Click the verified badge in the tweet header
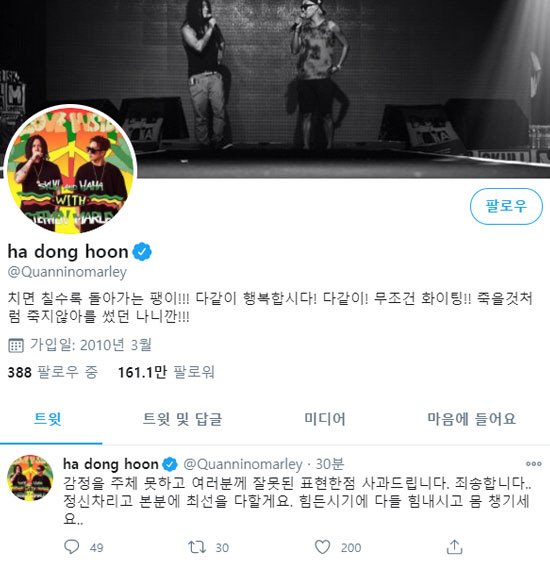 tap(169, 465)
